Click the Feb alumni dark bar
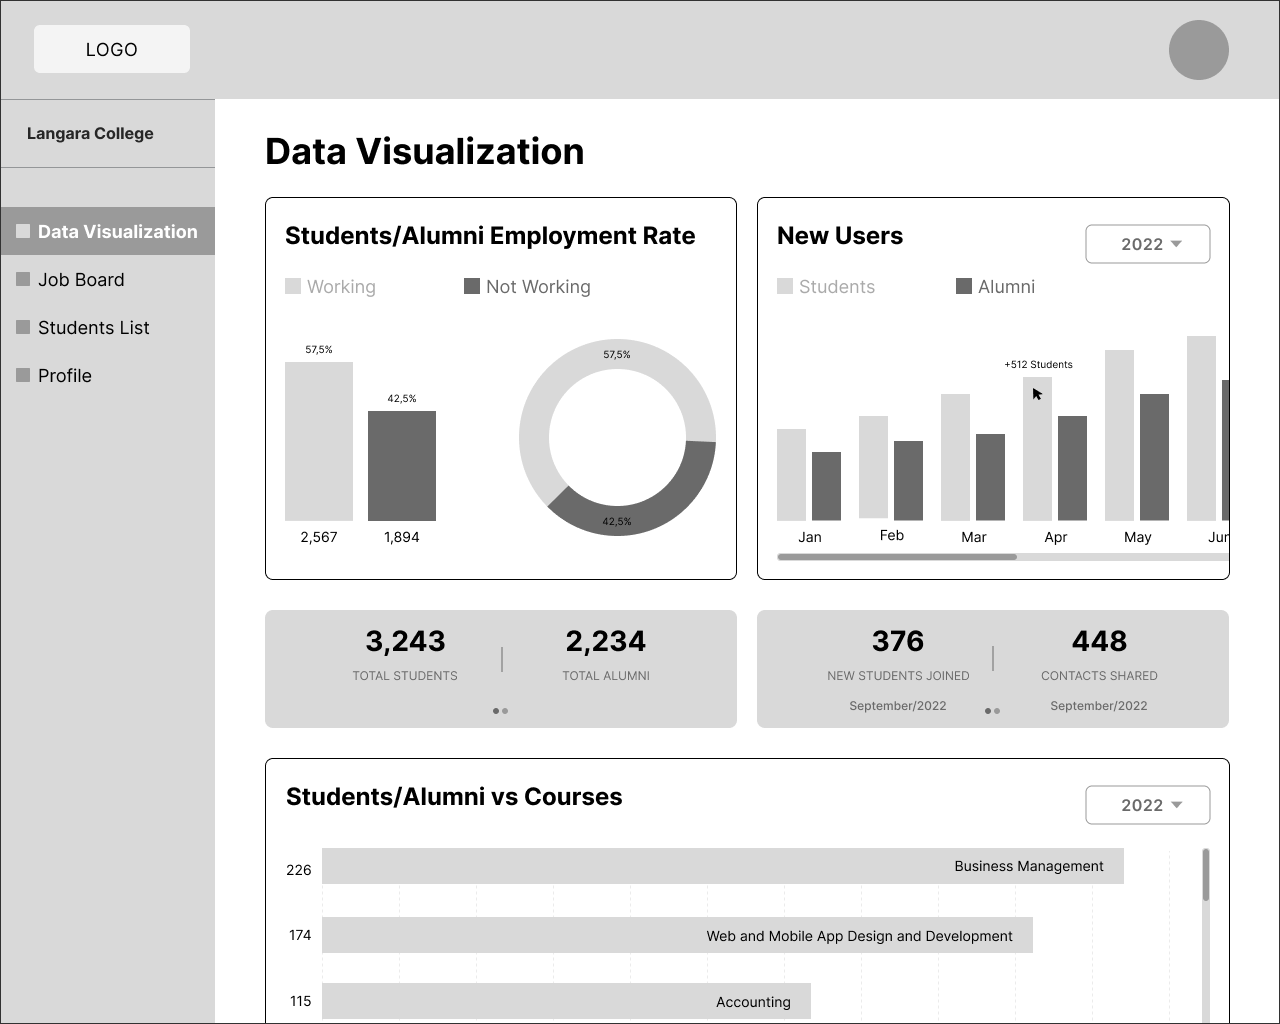 (908, 480)
